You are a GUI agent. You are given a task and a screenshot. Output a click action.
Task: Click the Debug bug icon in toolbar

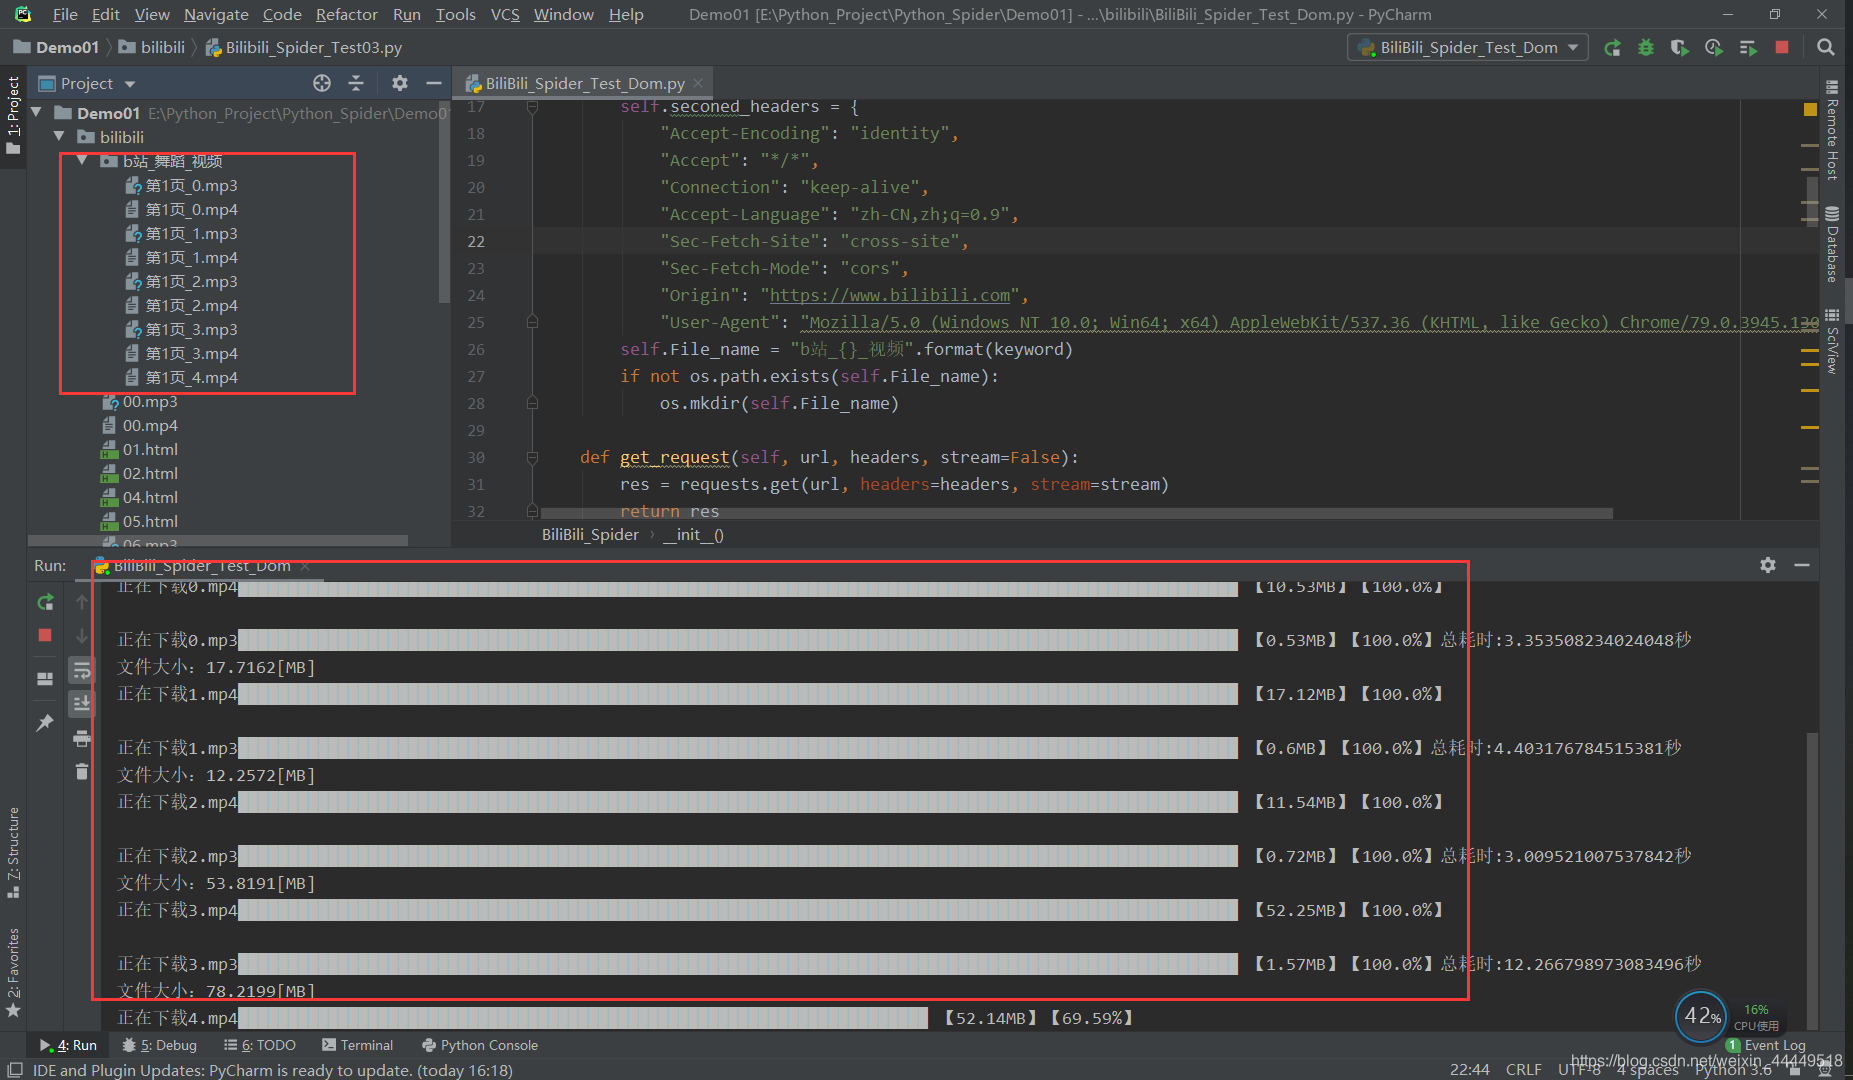coord(1645,47)
